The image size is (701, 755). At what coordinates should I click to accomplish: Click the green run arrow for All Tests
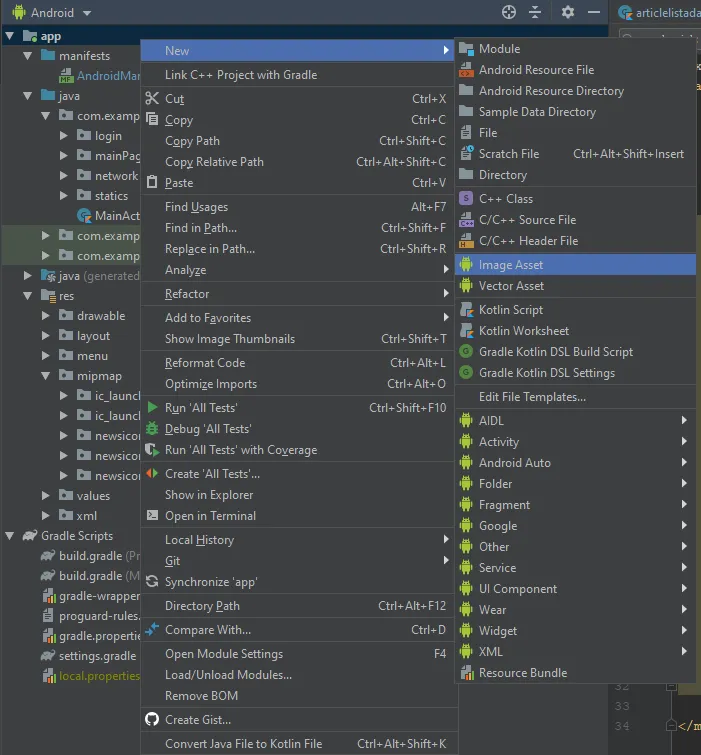coord(152,407)
